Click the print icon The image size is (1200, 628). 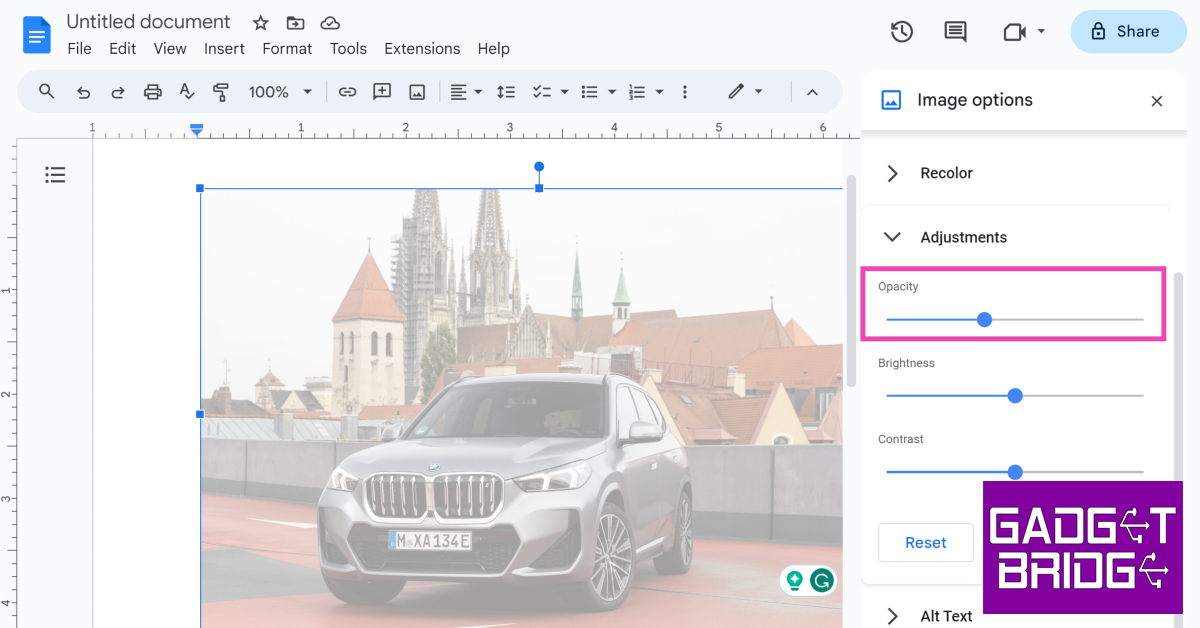click(x=152, y=92)
